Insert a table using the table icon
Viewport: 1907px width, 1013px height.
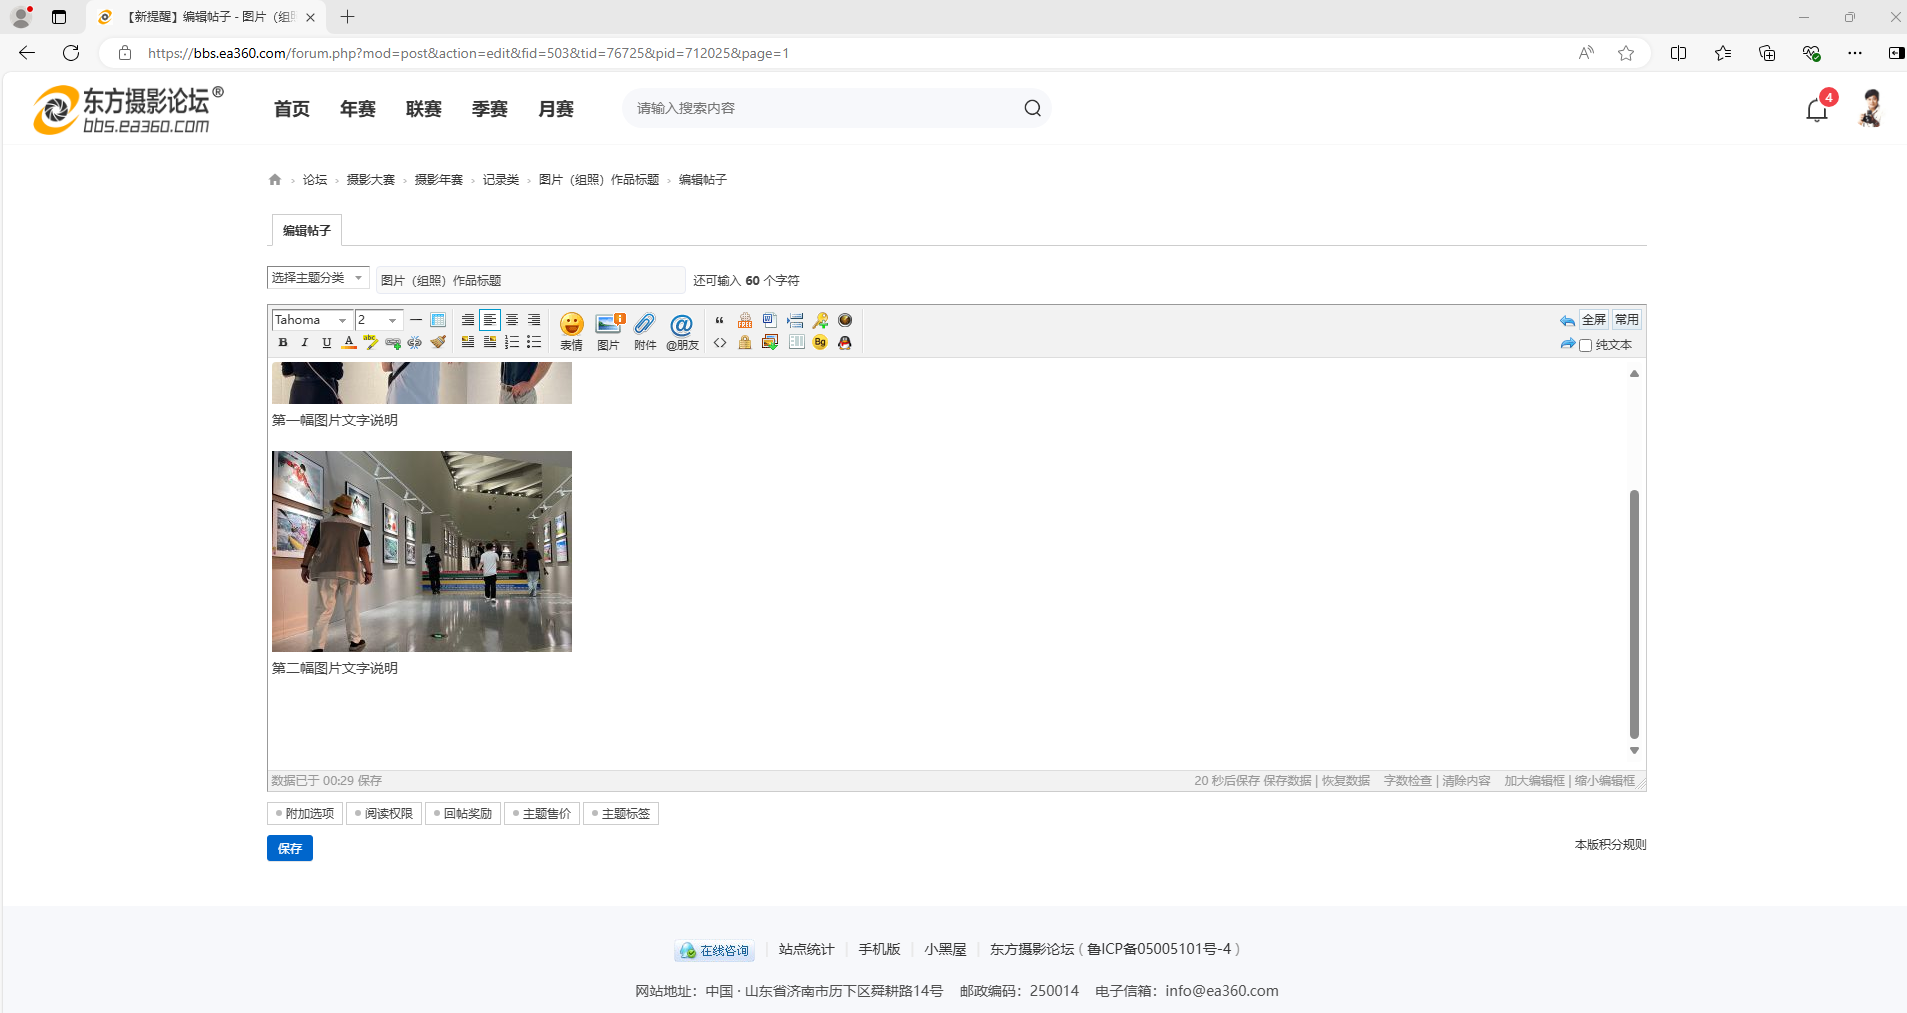pos(438,320)
